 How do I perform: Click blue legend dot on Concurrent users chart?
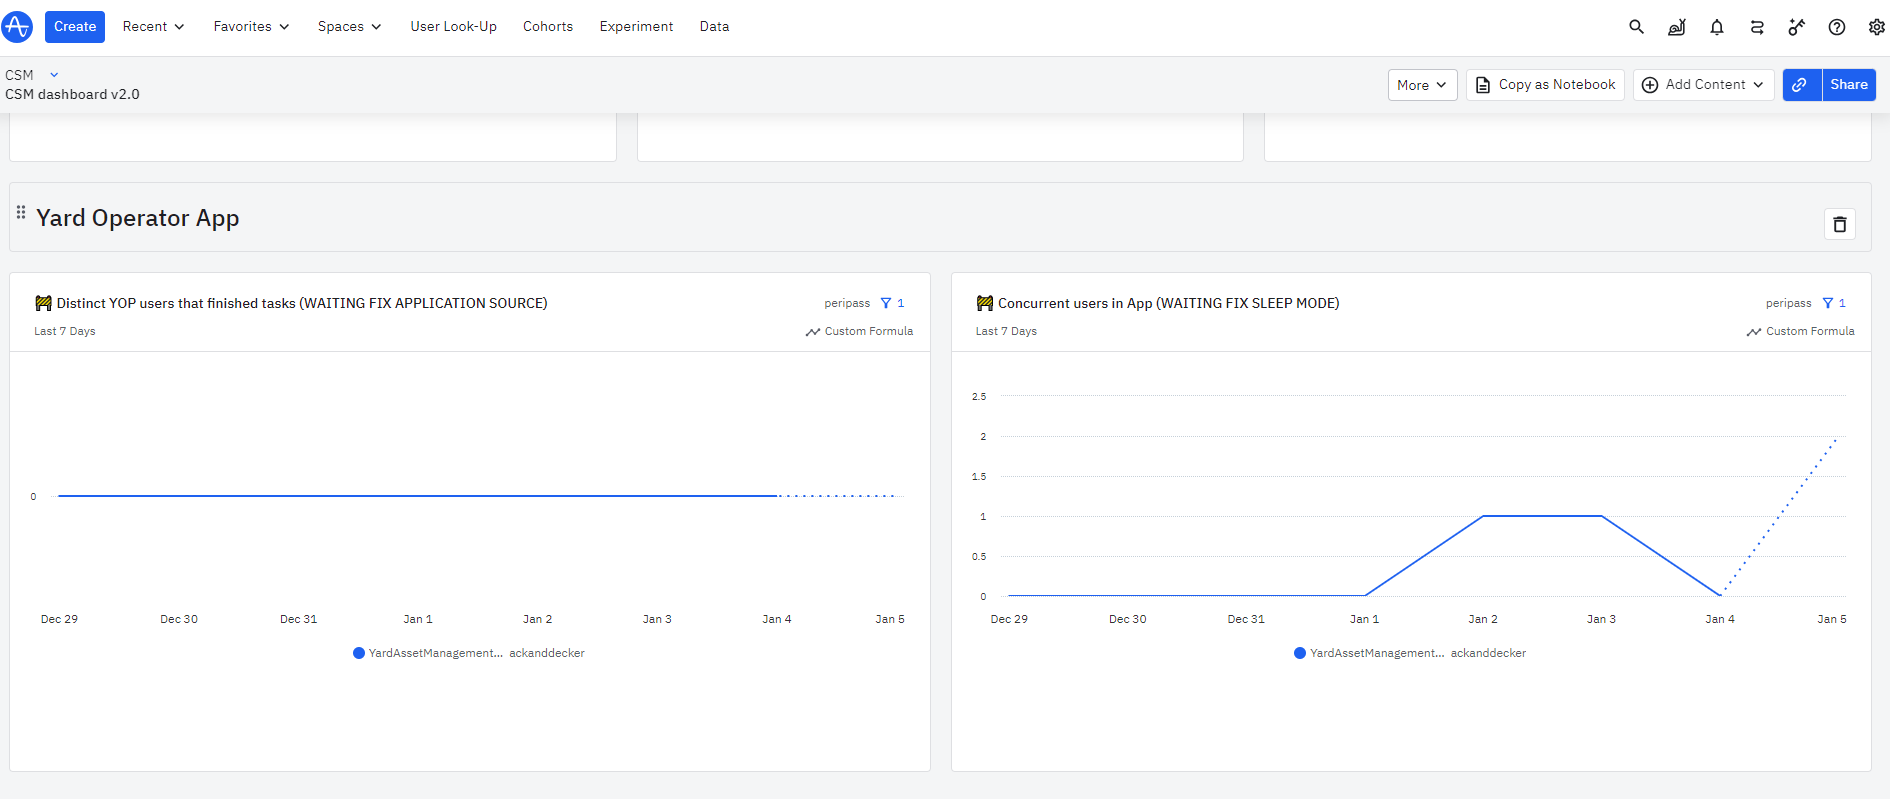click(x=1300, y=653)
